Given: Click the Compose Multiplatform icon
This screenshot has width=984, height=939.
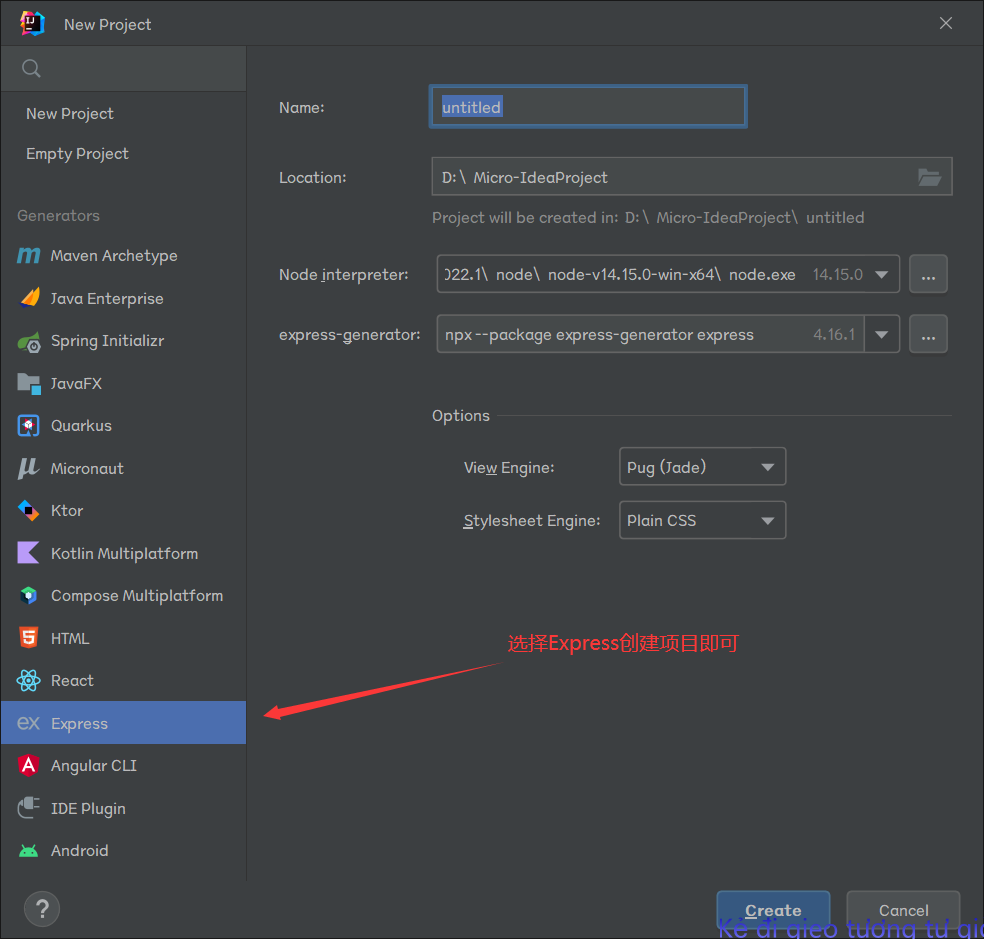Looking at the screenshot, I should (28, 595).
